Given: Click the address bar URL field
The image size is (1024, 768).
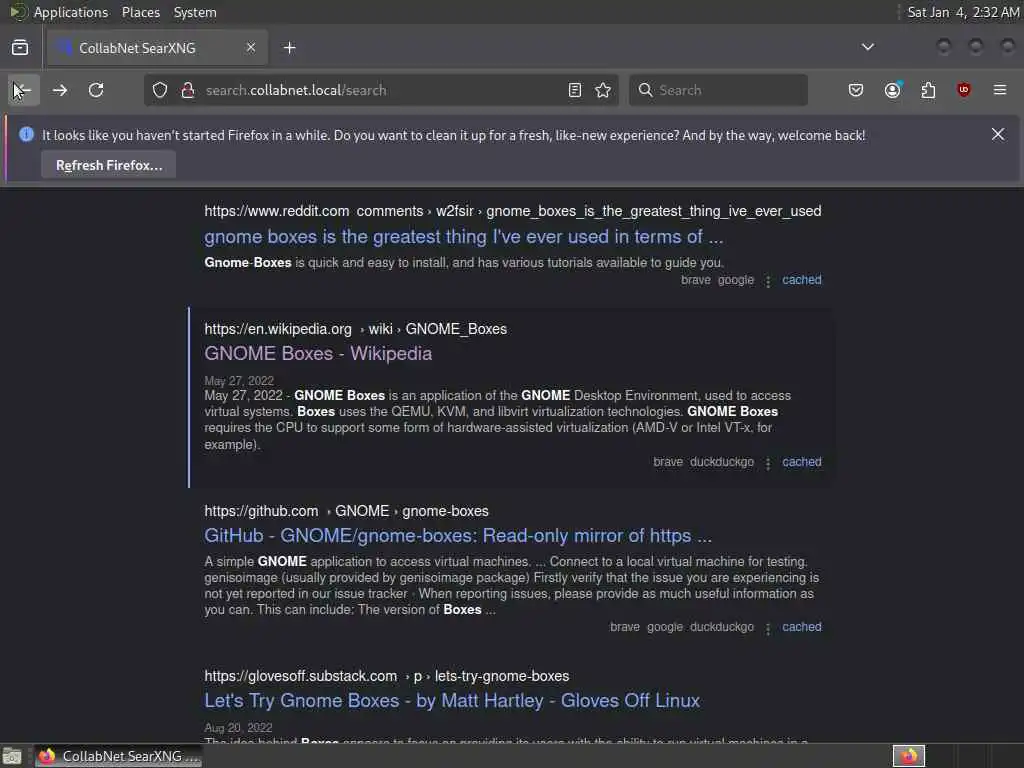Looking at the screenshot, I should pyautogui.click(x=381, y=90).
